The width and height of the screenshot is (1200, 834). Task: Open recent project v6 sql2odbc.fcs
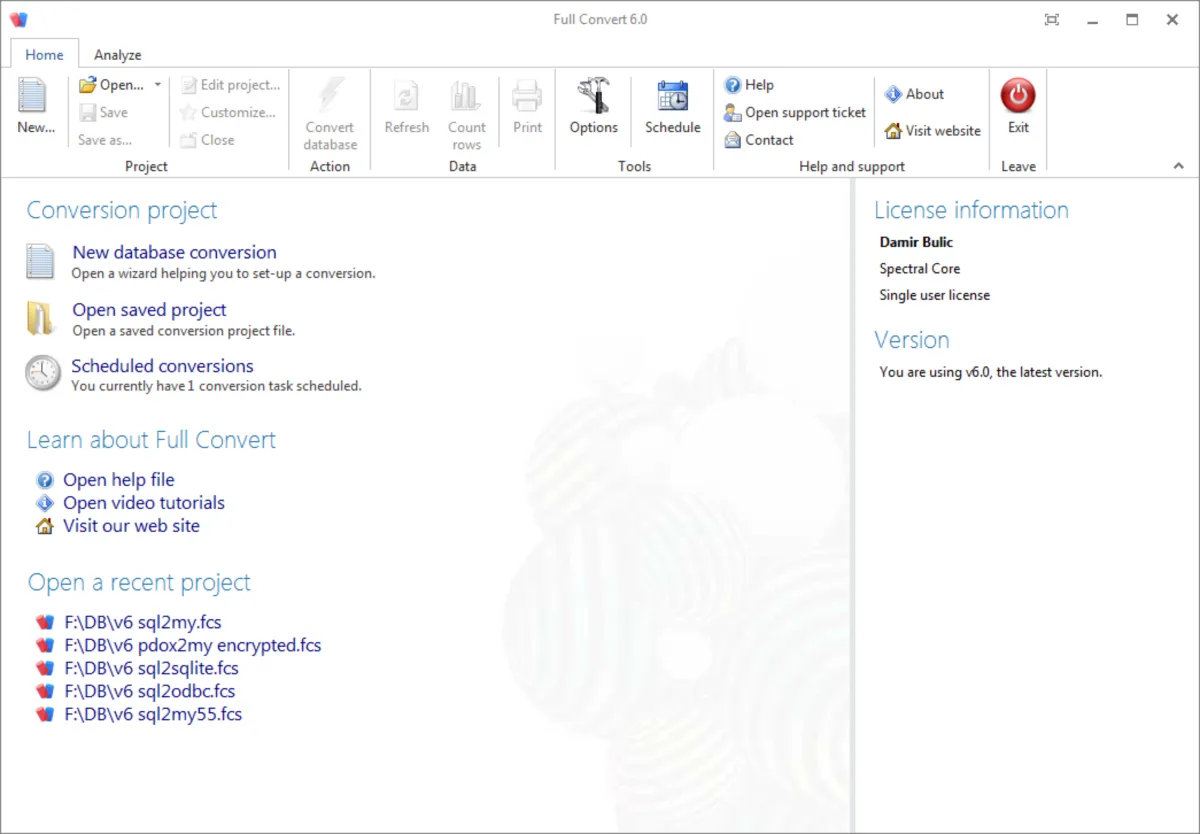[x=149, y=691]
